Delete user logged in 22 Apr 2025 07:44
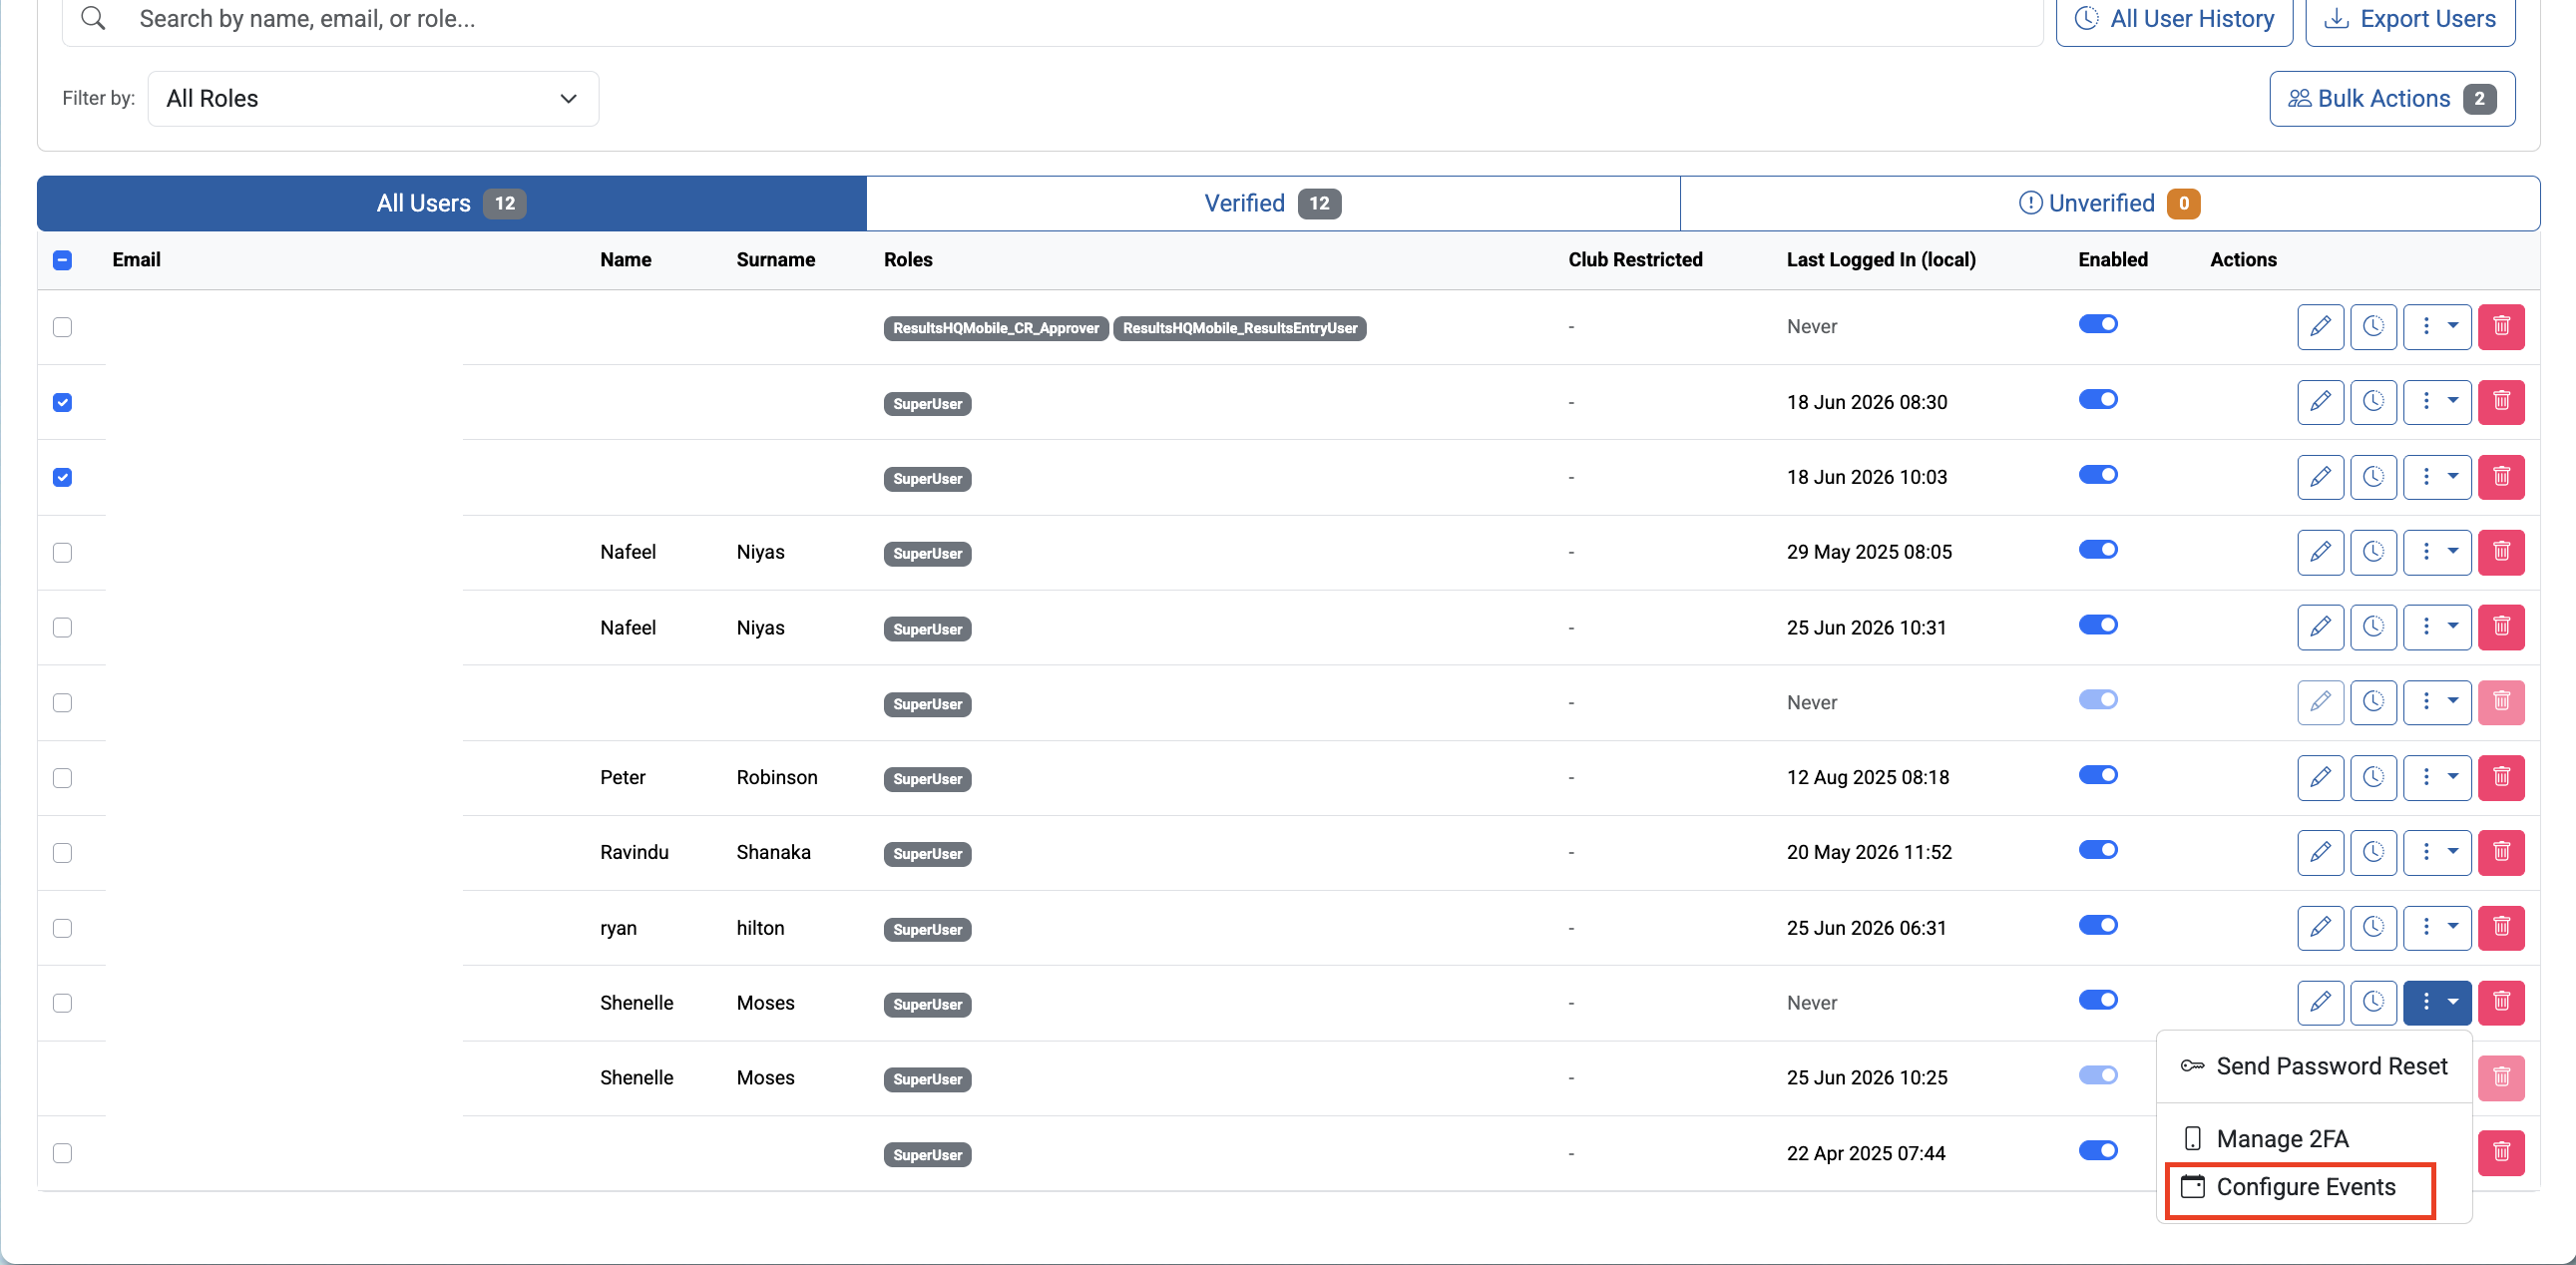The width and height of the screenshot is (2576, 1265). tap(2501, 1153)
